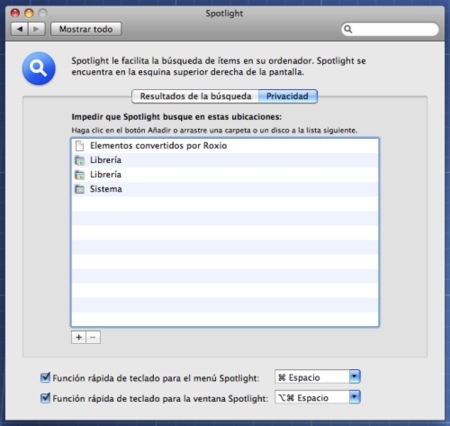Click document icon beside Elementos convertidos por Roxio

point(79,146)
